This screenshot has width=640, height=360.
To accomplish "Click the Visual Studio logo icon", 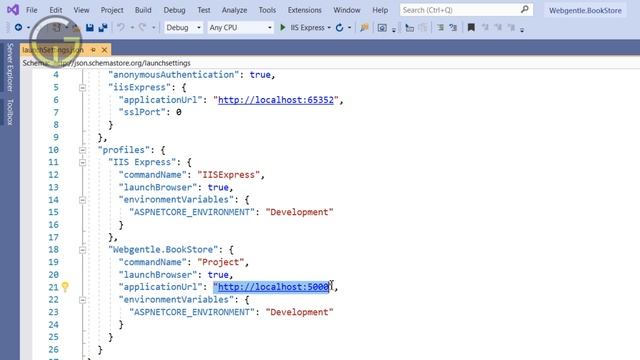I will point(13,9).
